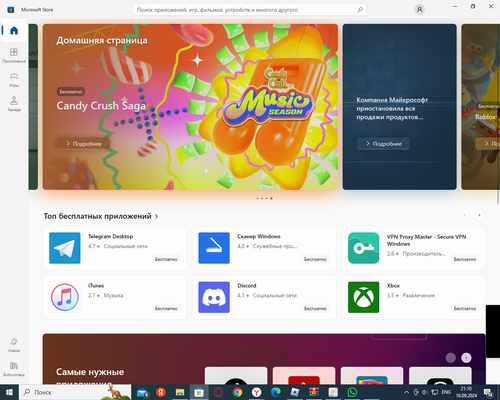Open WhatsApp from the taskbar
Screen dimensions: 500x400
pyautogui.click(x=352, y=392)
